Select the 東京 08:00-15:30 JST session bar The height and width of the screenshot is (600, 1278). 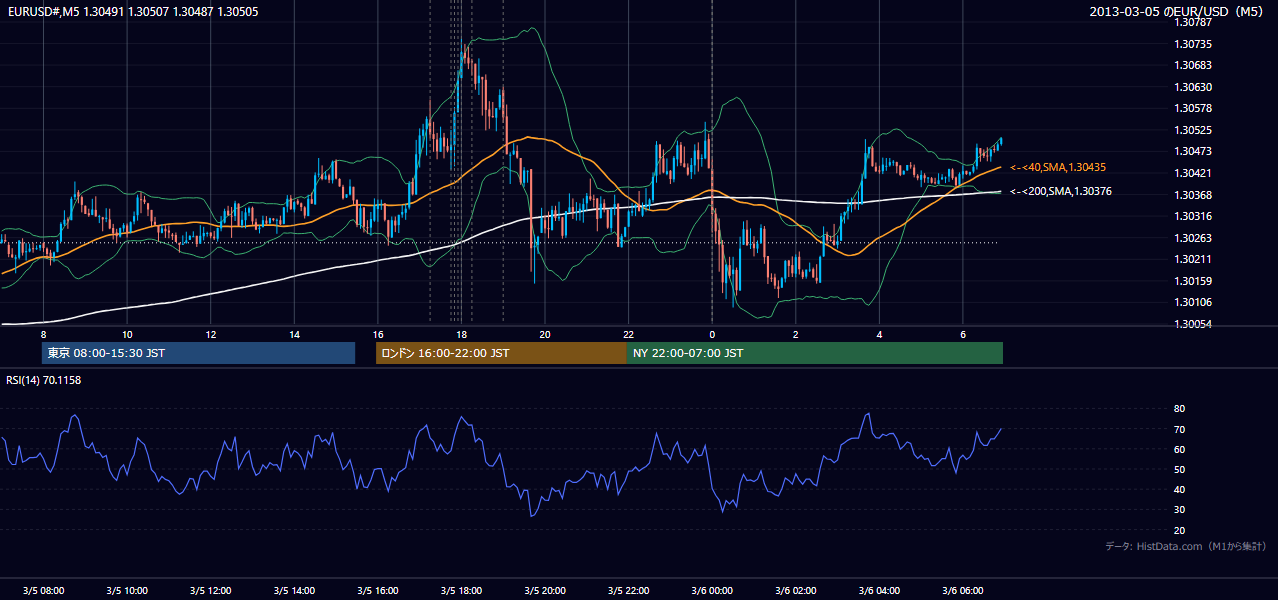point(198,353)
